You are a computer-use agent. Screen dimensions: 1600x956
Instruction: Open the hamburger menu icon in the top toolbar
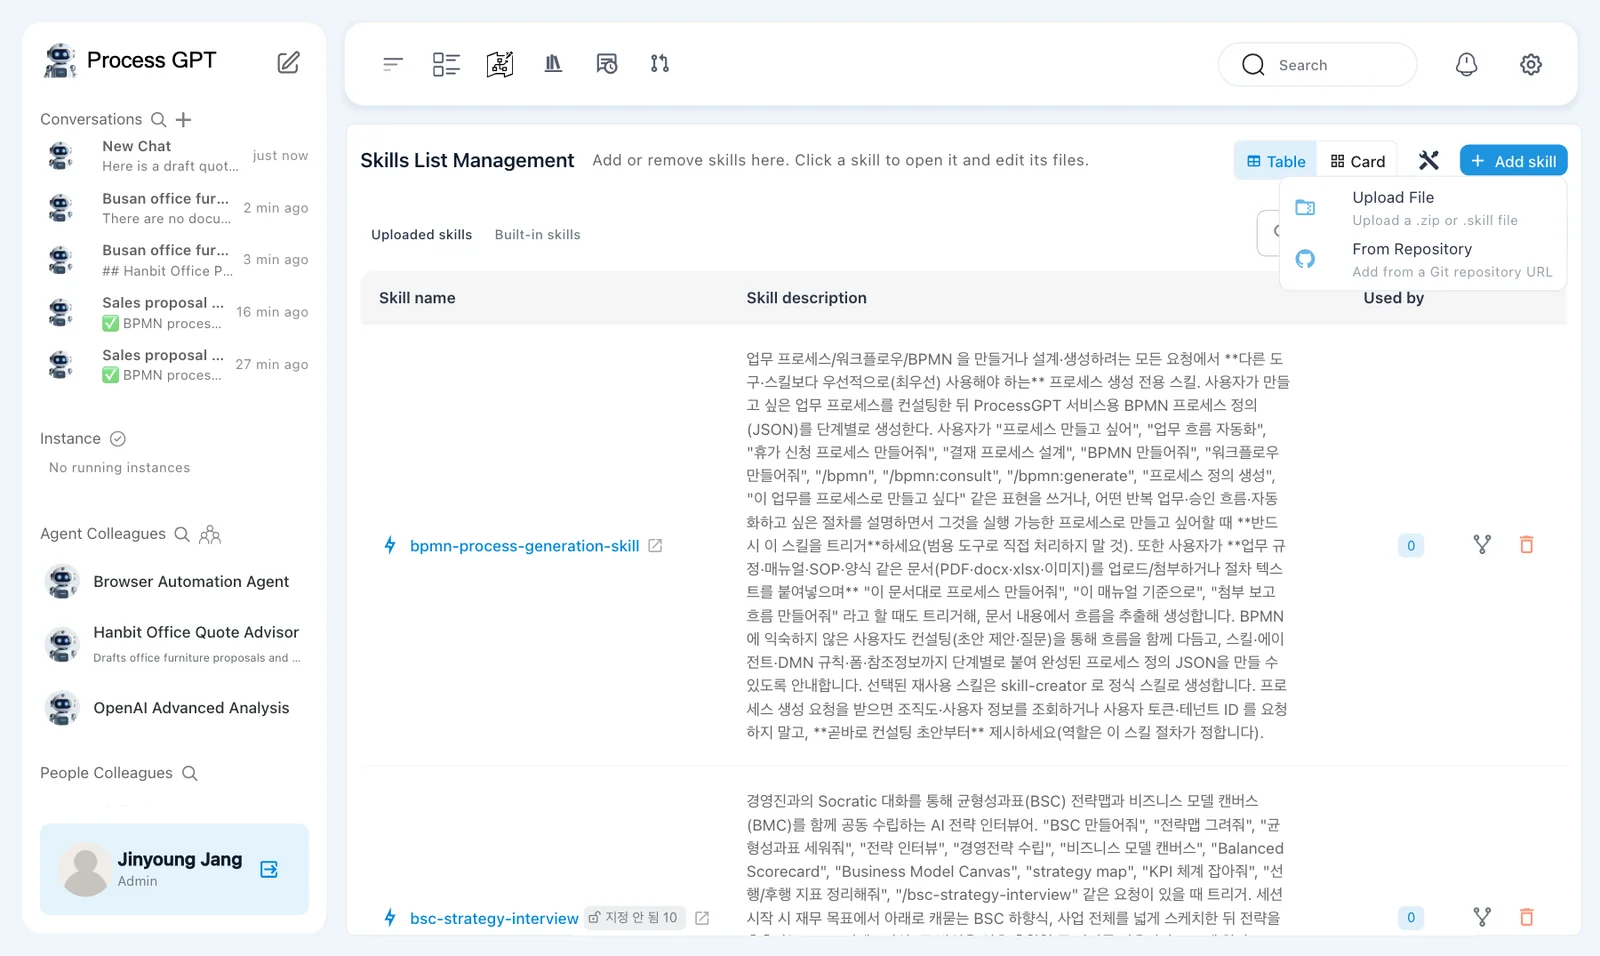[x=392, y=64]
